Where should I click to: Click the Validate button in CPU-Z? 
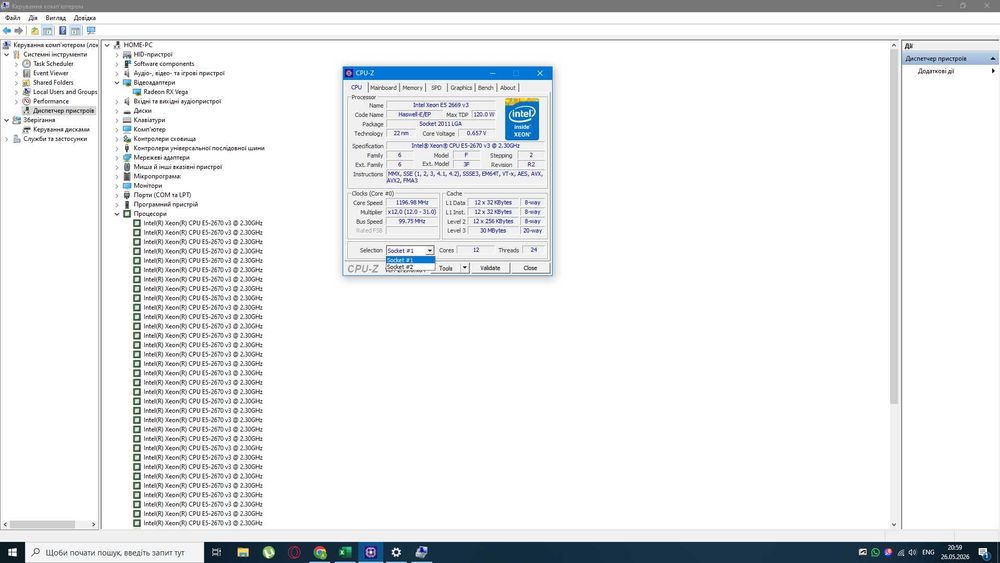(490, 268)
